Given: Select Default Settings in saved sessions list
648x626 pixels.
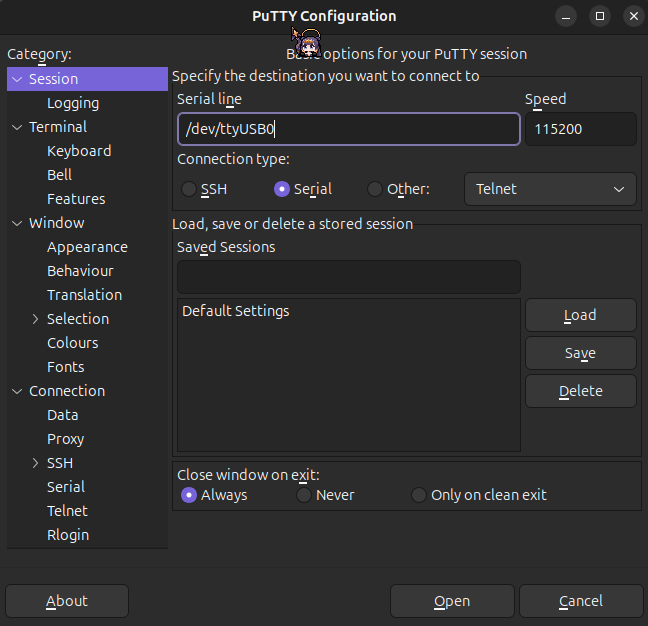Looking at the screenshot, I should (x=349, y=311).
